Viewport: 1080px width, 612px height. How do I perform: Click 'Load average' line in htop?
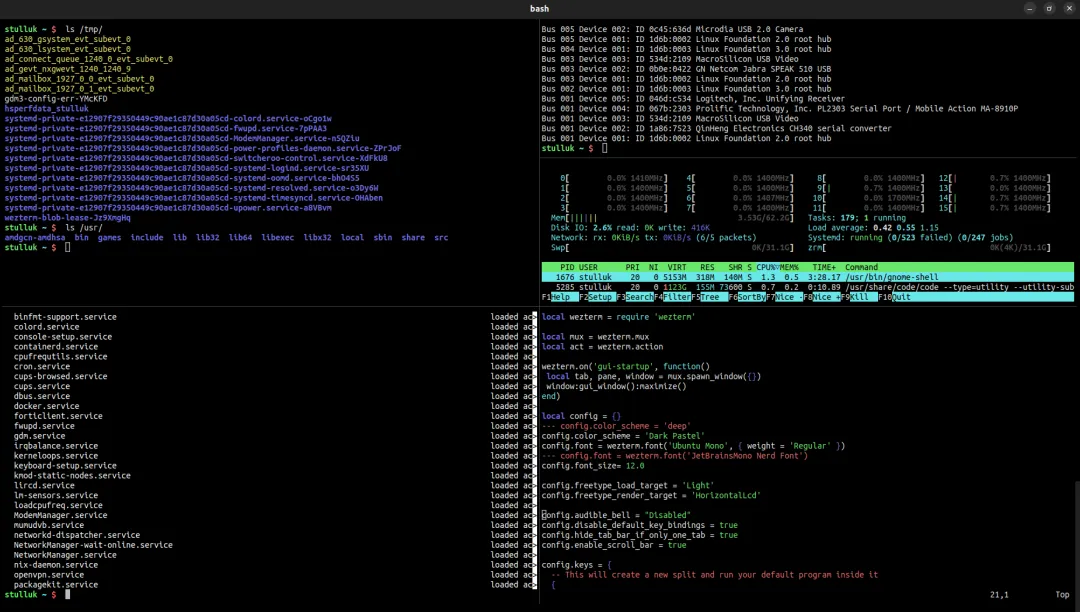pyautogui.click(x=873, y=227)
